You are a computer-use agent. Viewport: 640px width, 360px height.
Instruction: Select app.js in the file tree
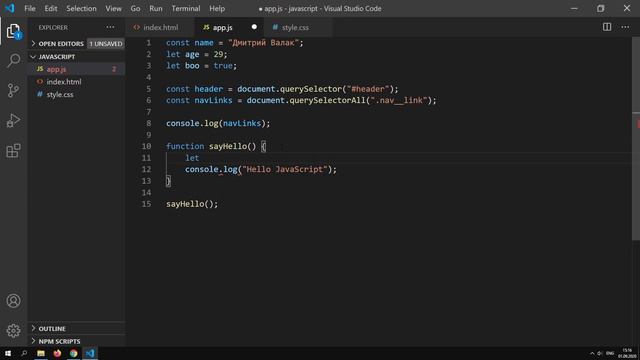tap(76, 69)
